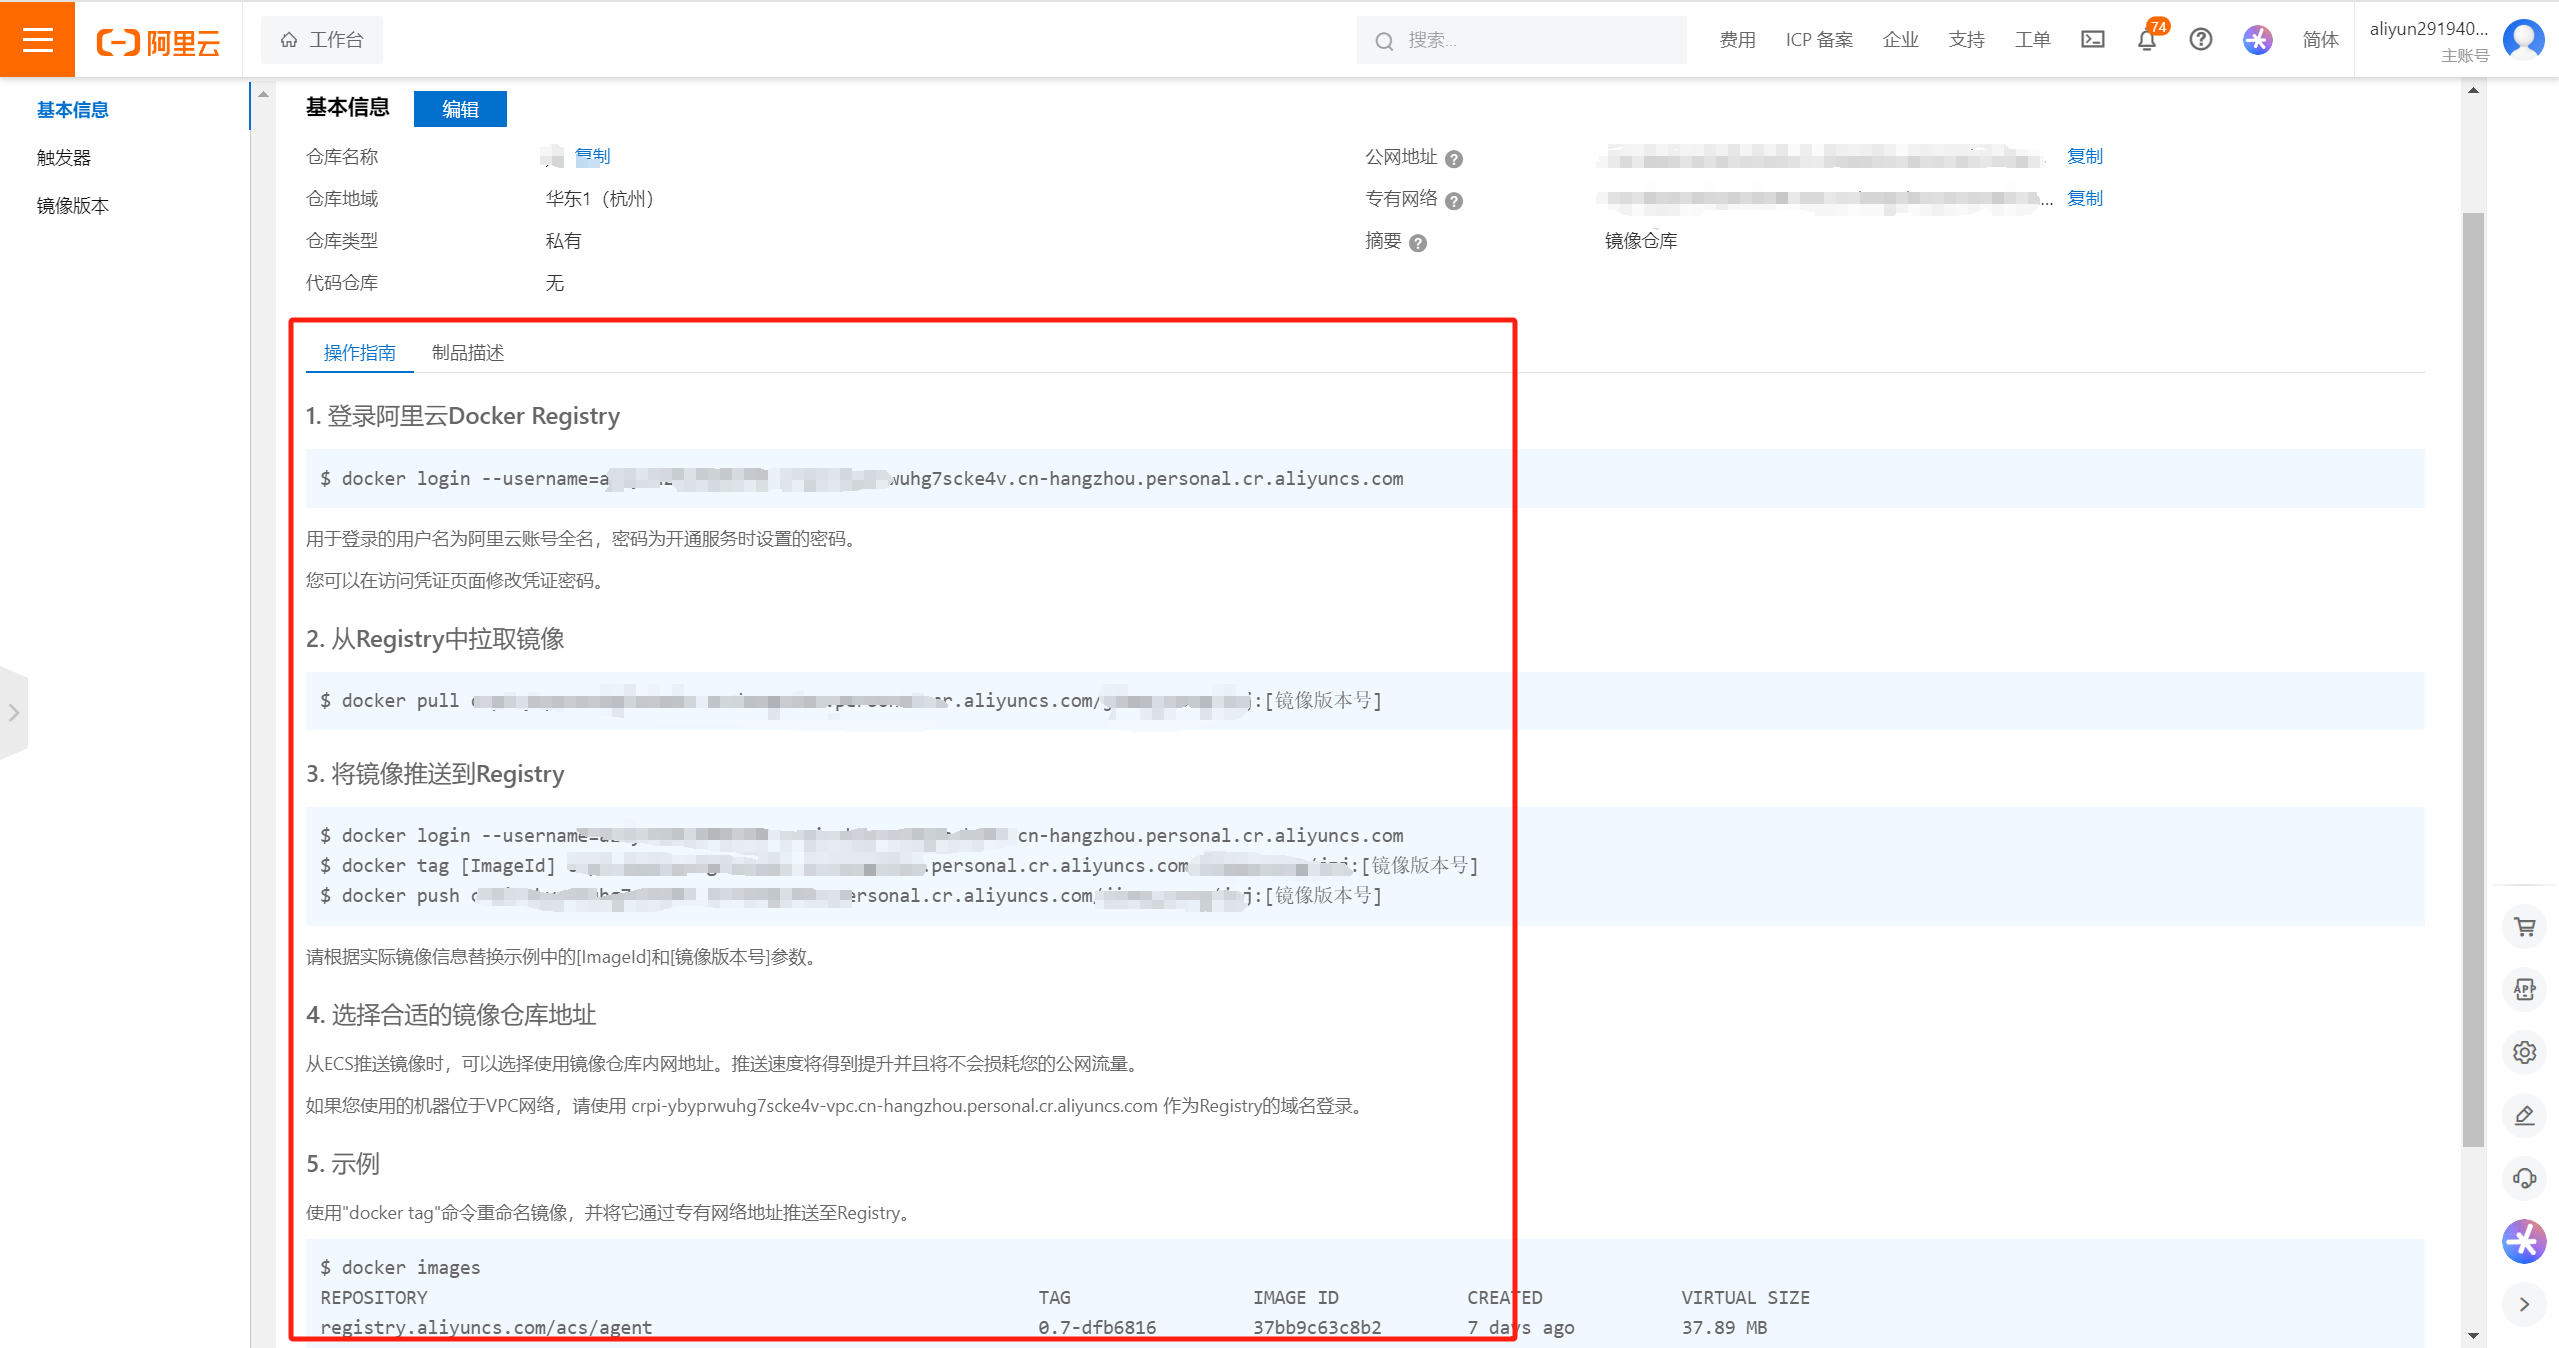The height and width of the screenshot is (1348, 2559).
Task: Open the 工单 menu
Action: 2032,40
